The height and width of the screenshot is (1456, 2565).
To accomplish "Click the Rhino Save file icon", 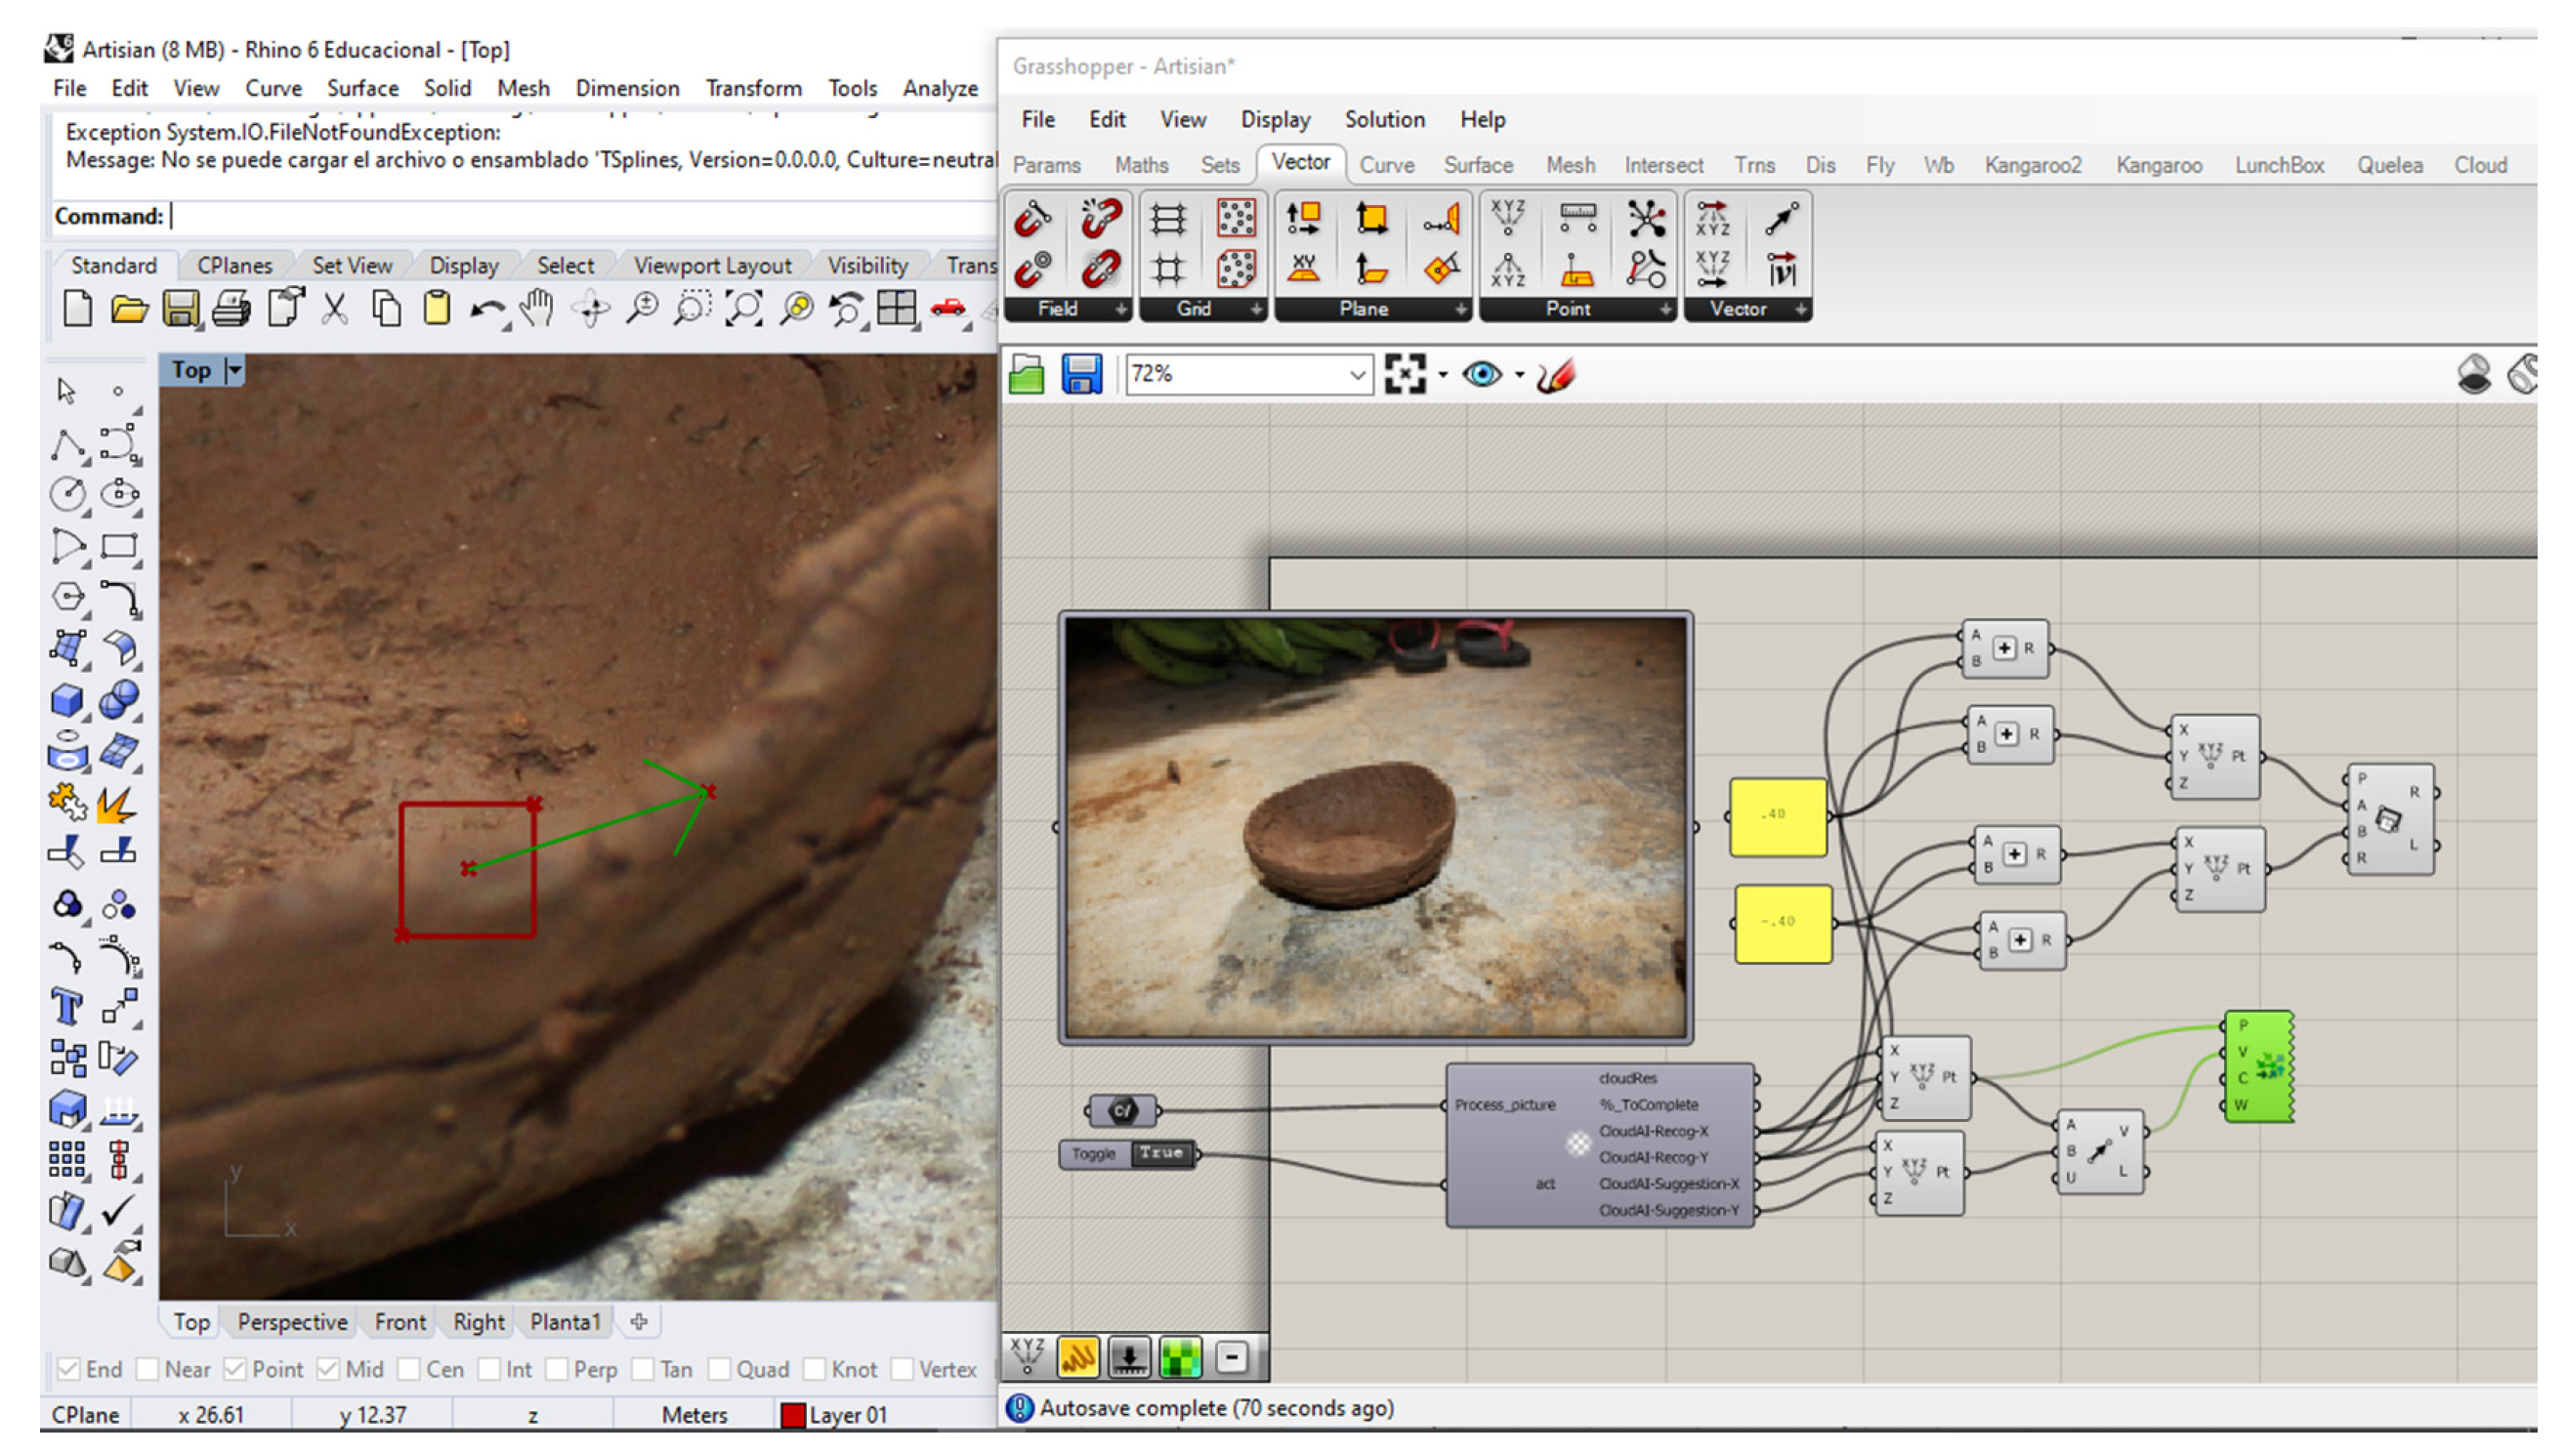I will click(181, 309).
